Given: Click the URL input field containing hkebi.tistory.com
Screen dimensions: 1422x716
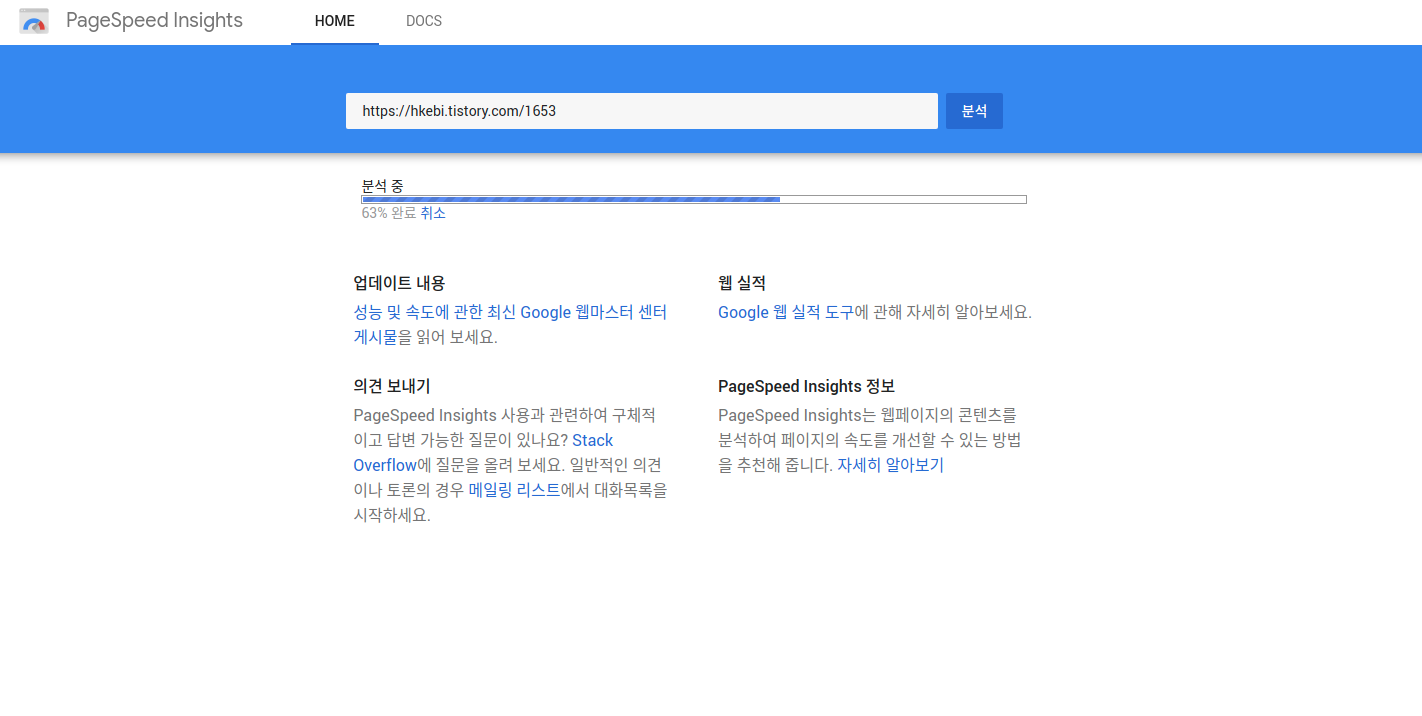Looking at the screenshot, I should 642,111.
